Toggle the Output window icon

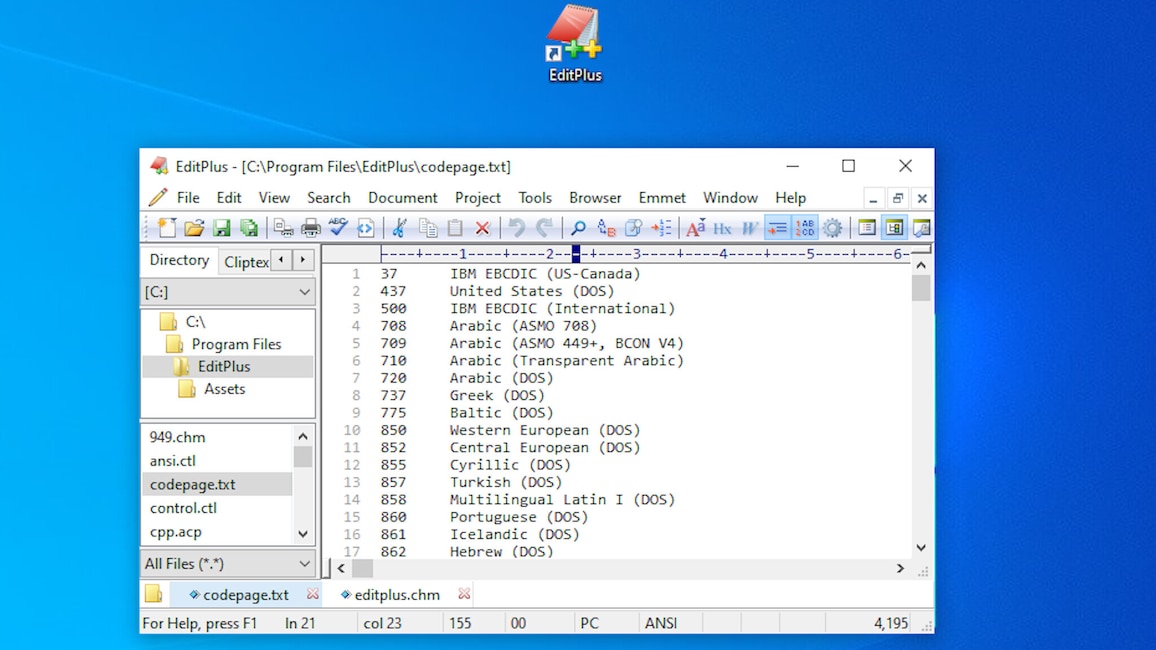click(922, 228)
